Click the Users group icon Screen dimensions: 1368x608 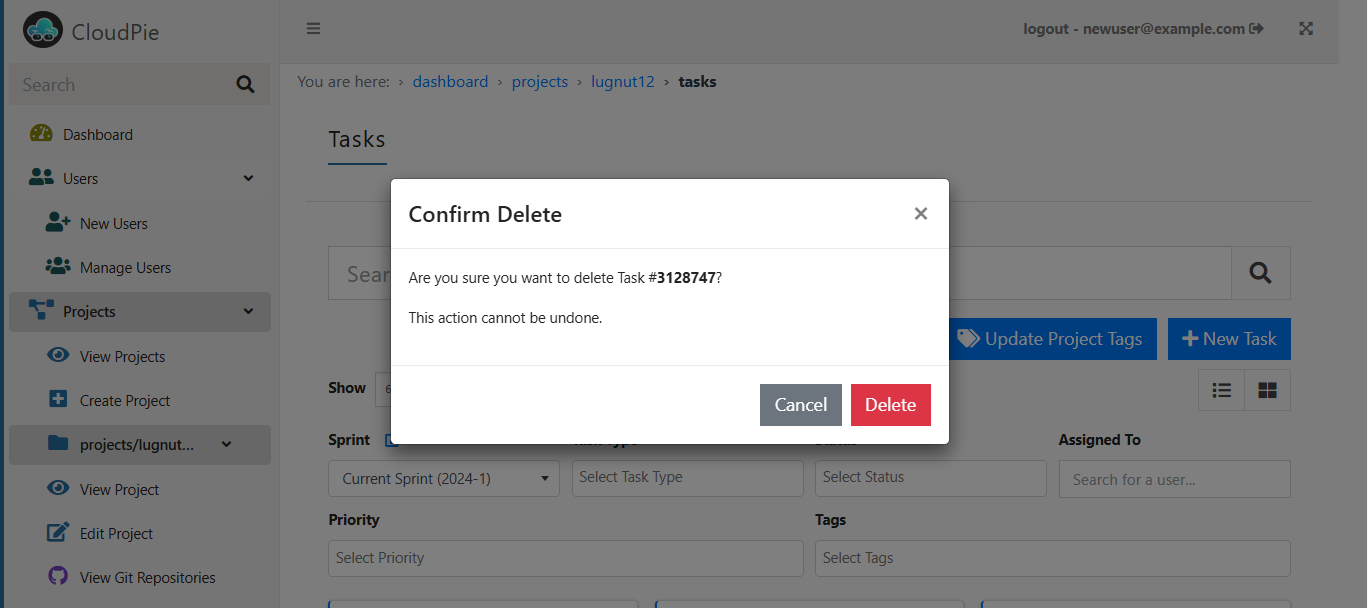coord(41,178)
